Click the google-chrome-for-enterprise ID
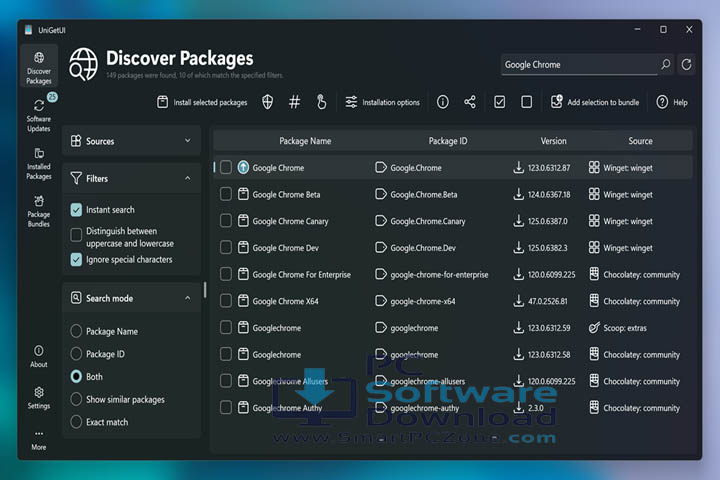Screen dimensions: 720x480 tap(439, 275)
